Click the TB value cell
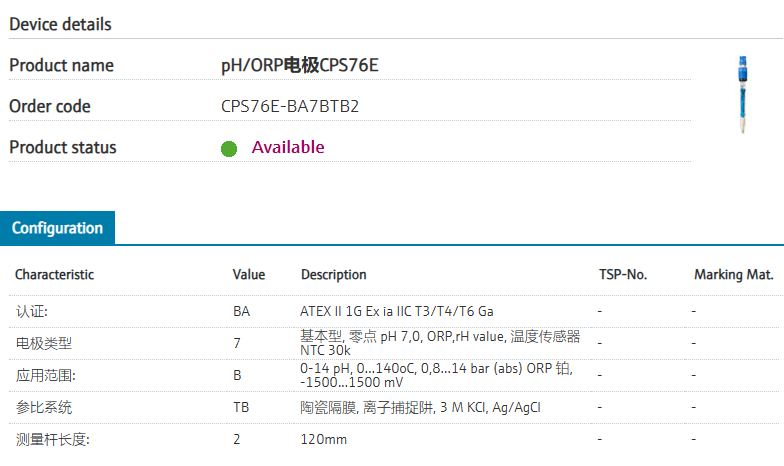 [241, 408]
